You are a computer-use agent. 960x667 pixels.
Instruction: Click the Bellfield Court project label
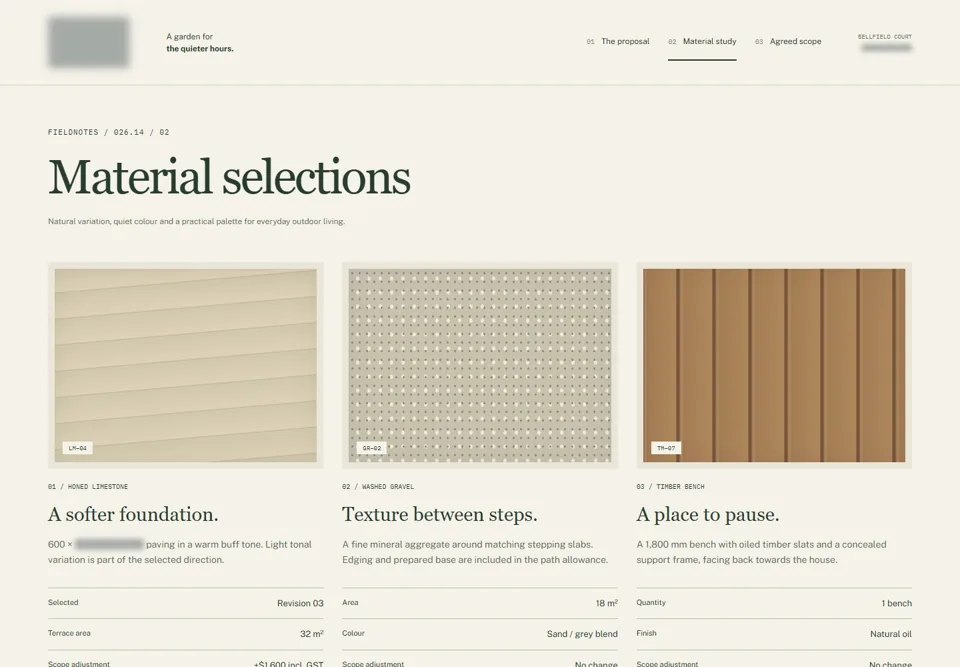click(885, 37)
